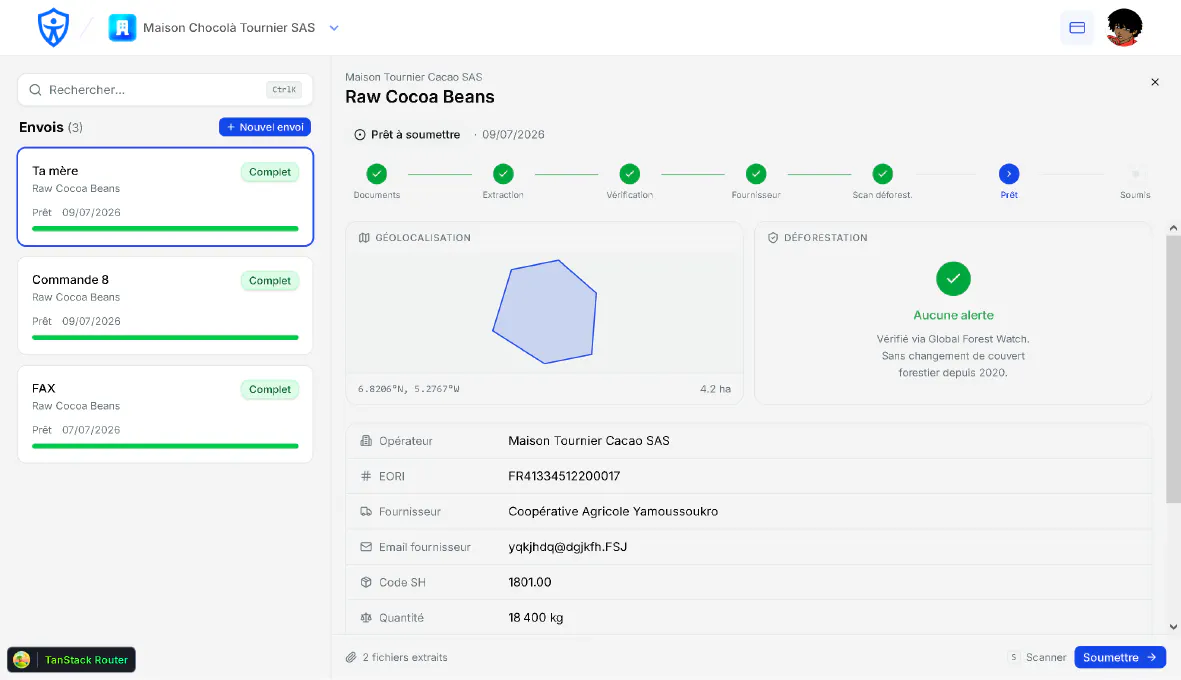Click the CtrlK shortcut badge

tap(284, 90)
